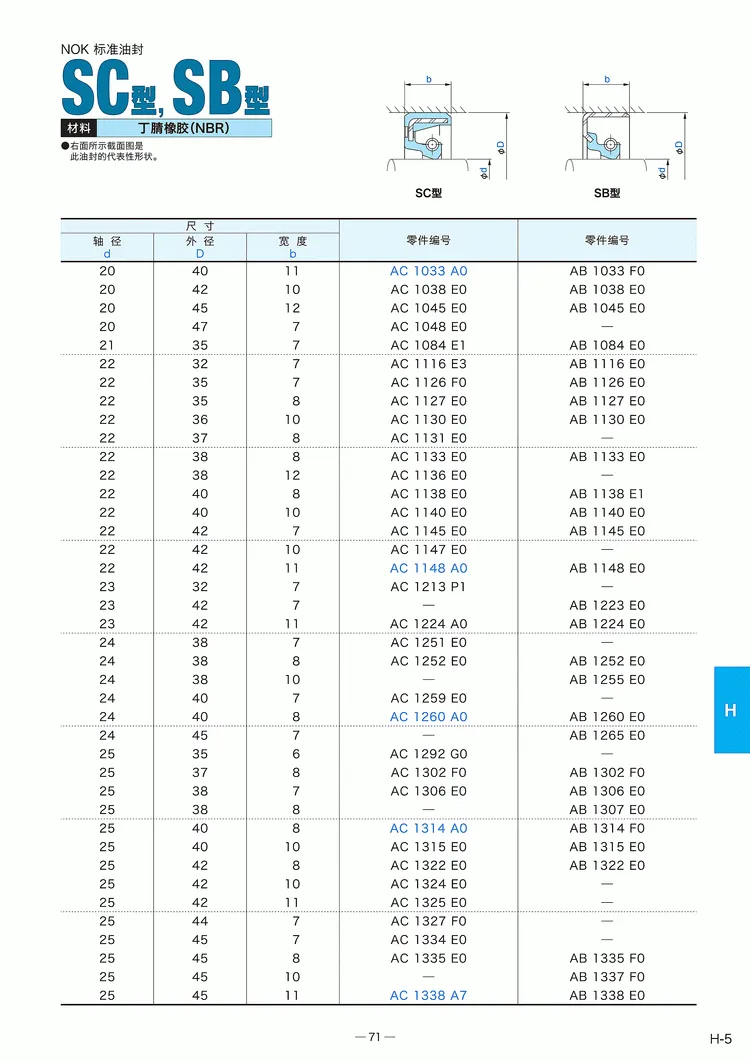This screenshot has height=1061, width=750.
Task: Select part number AB 1337 F0
Action: click(x=607, y=977)
